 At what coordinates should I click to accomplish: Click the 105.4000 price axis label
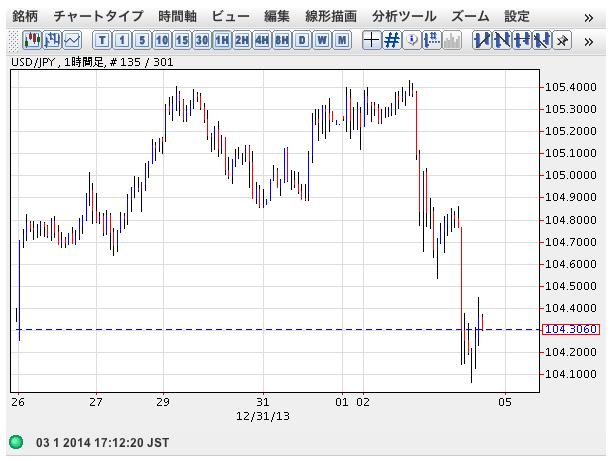coord(570,87)
